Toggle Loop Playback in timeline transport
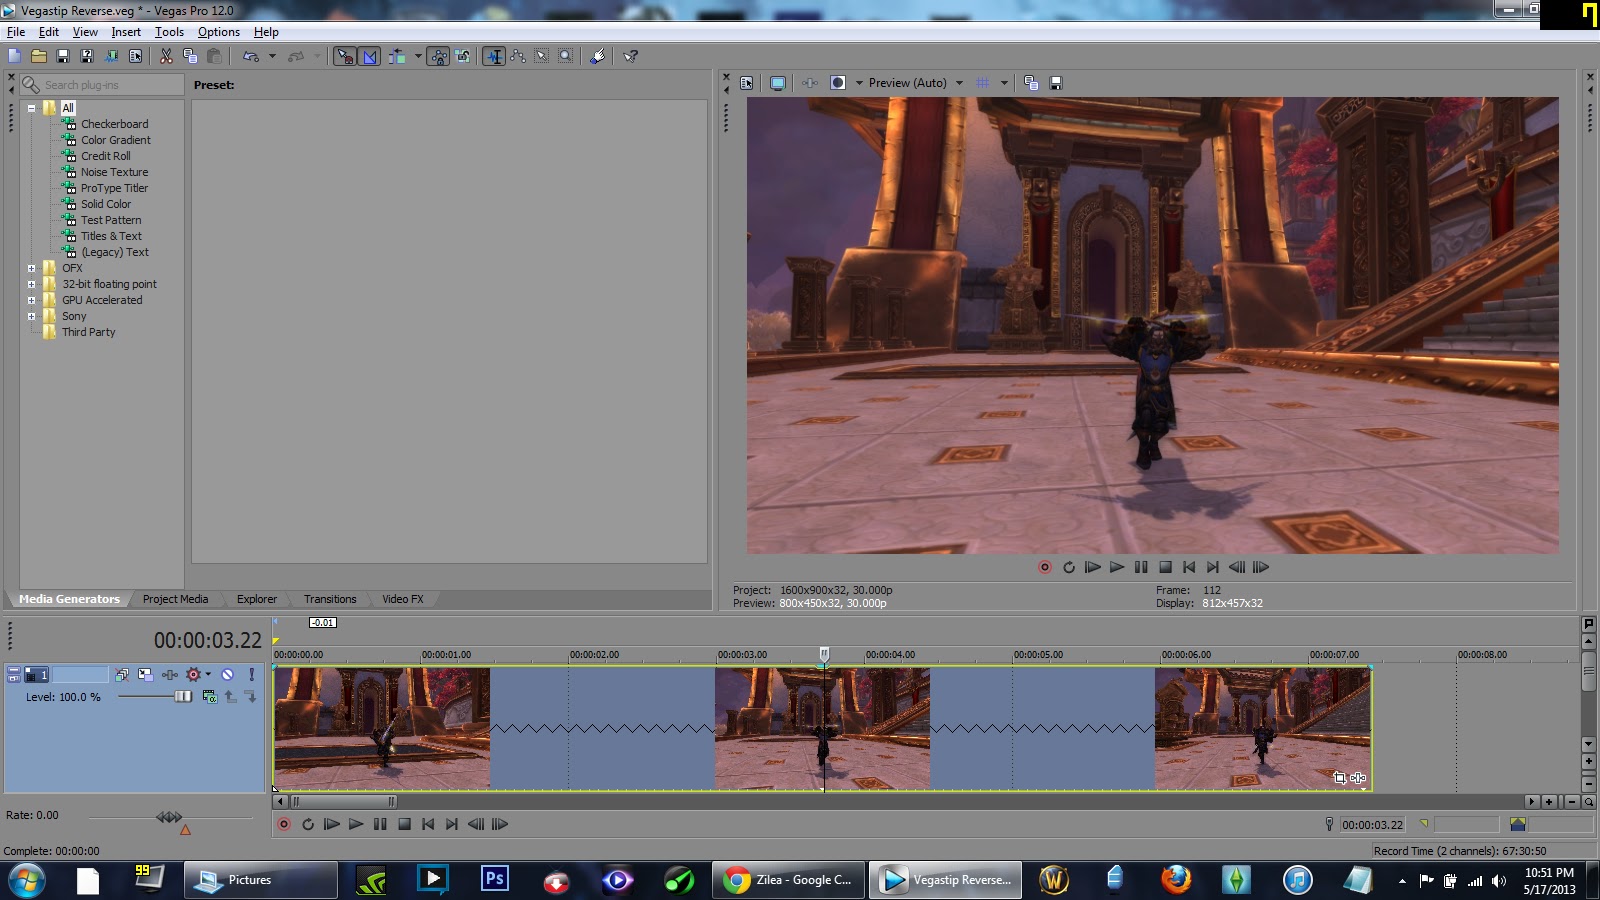The height and width of the screenshot is (900, 1600). [x=308, y=824]
